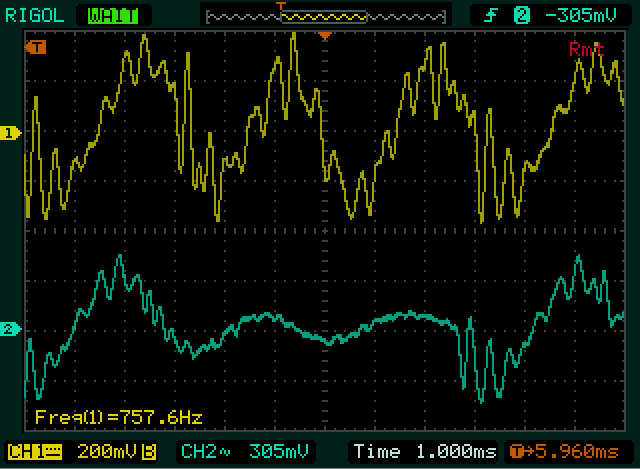The height and width of the screenshot is (469, 640).
Task: Click the orange trigger point triangle marker
Action: click(x=324, y=36)
